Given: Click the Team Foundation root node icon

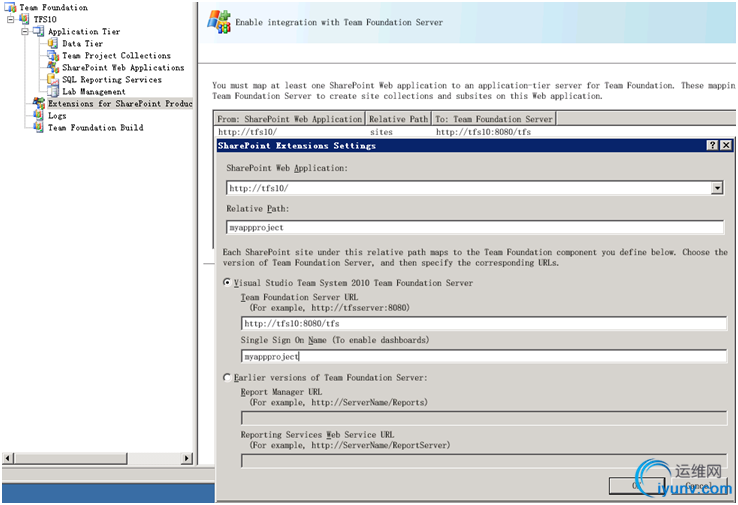Looking at the screenshot, I should click(10, 8).
